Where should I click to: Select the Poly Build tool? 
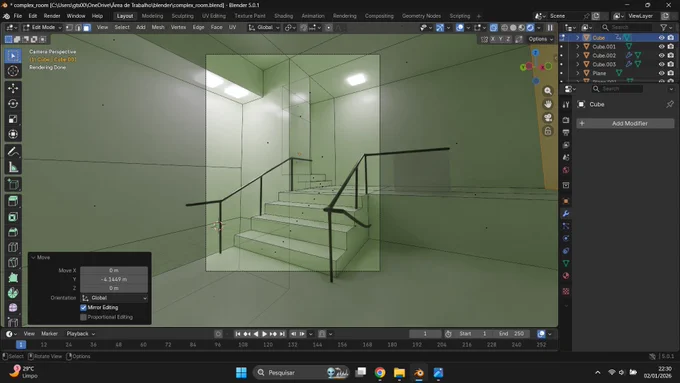13,278
